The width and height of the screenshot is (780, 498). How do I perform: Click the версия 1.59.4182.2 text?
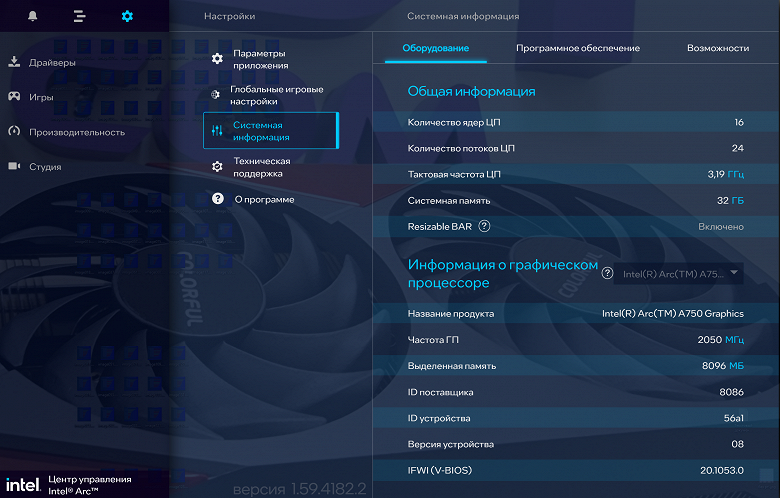pos(299,489)
